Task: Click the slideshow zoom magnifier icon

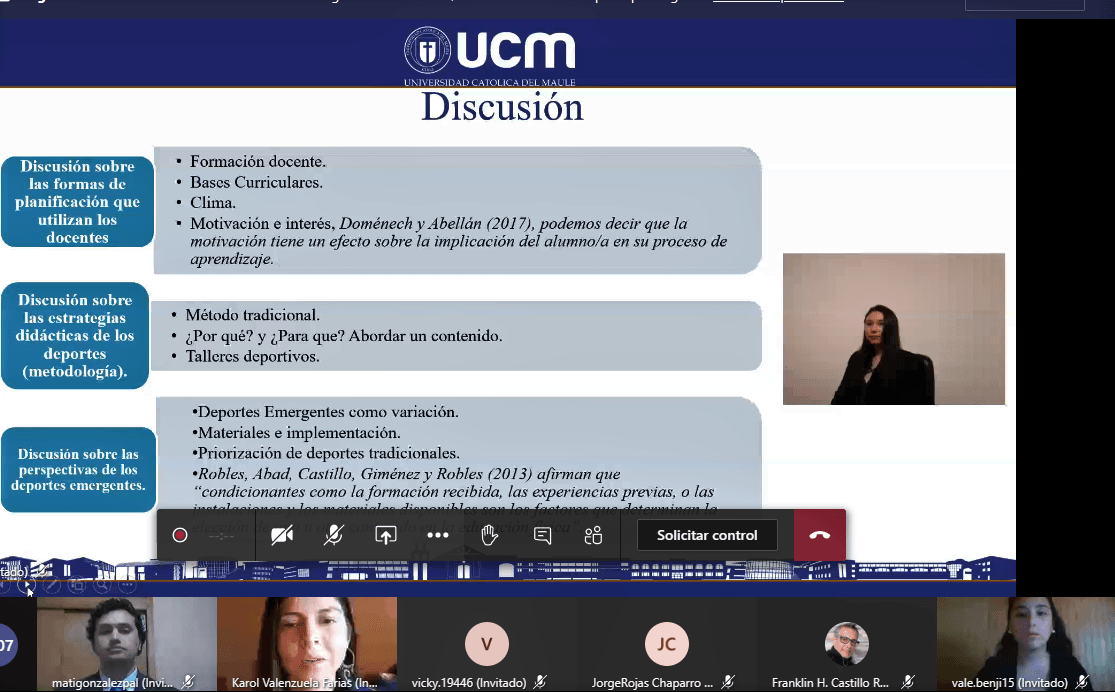Action: click(x=102, y=586)
